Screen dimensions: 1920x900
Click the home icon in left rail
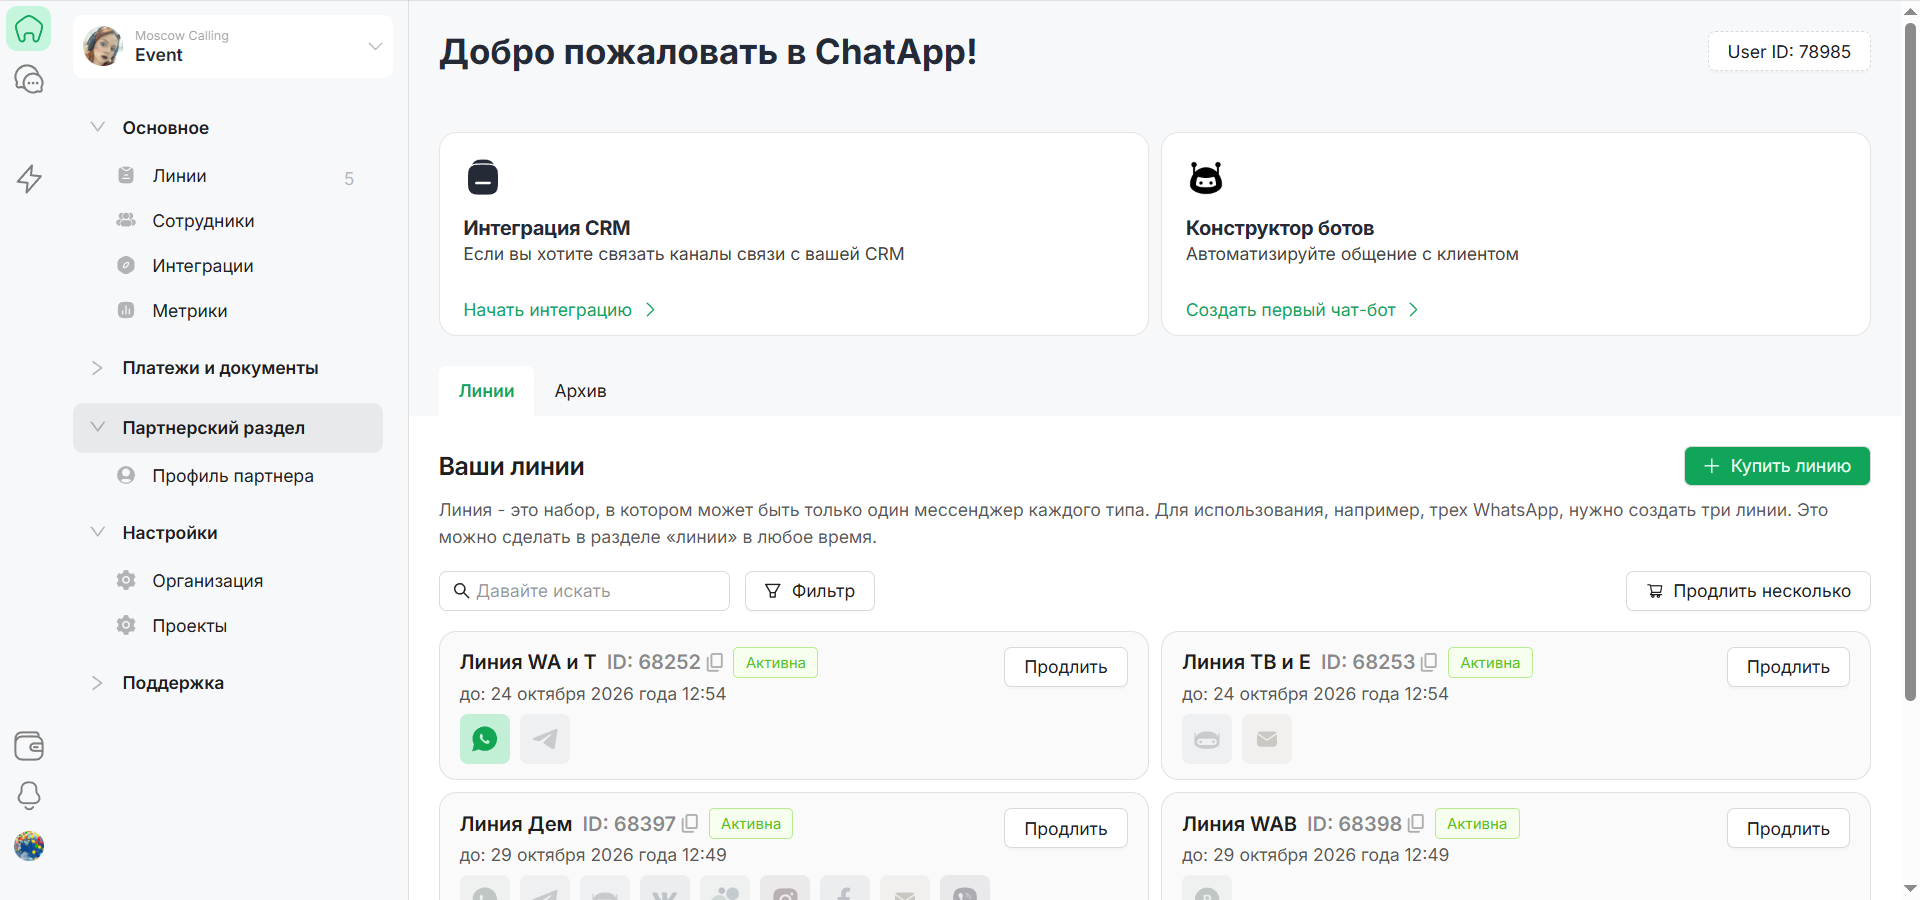[x=29, y=29]
